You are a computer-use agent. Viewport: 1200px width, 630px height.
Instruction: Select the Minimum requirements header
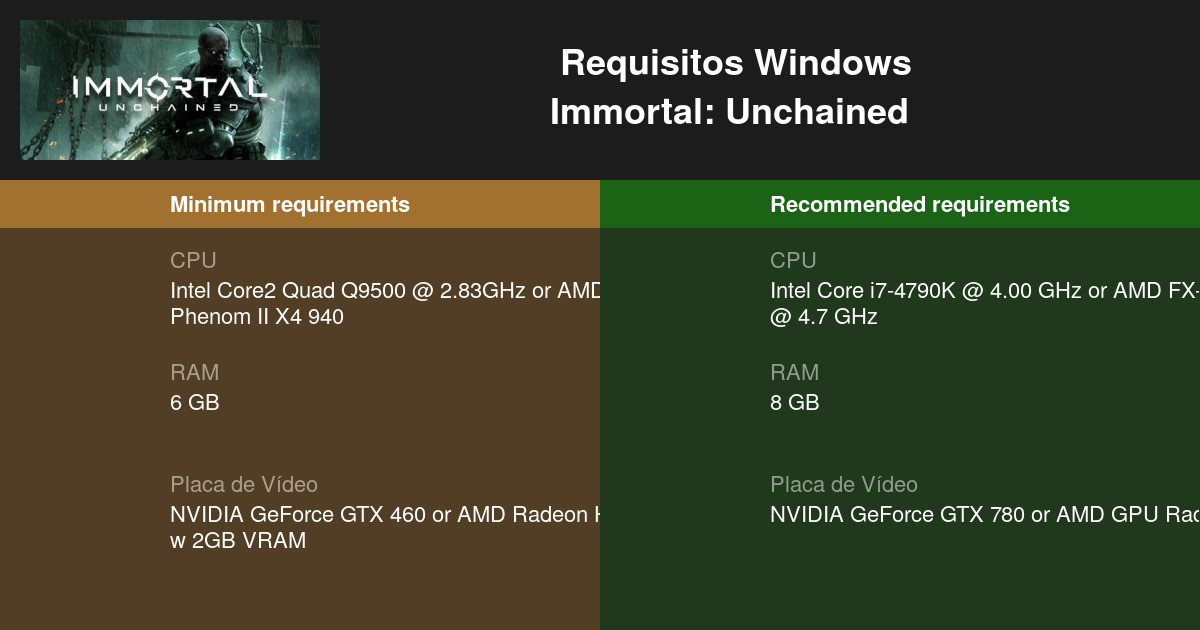[290, 205]
